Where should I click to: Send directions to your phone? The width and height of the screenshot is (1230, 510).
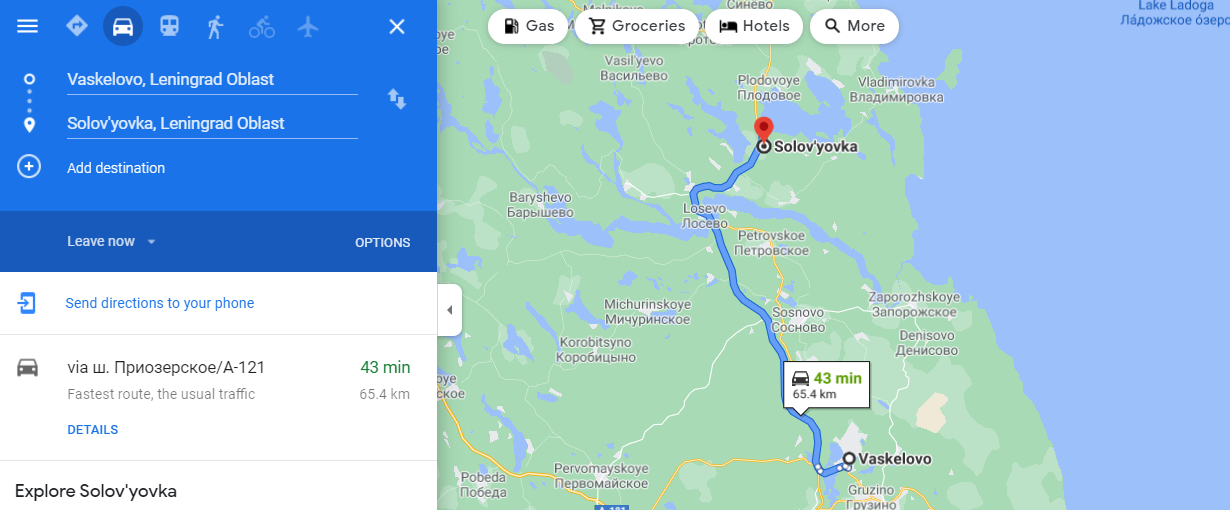pyautogui.click(x=160, y=303)
